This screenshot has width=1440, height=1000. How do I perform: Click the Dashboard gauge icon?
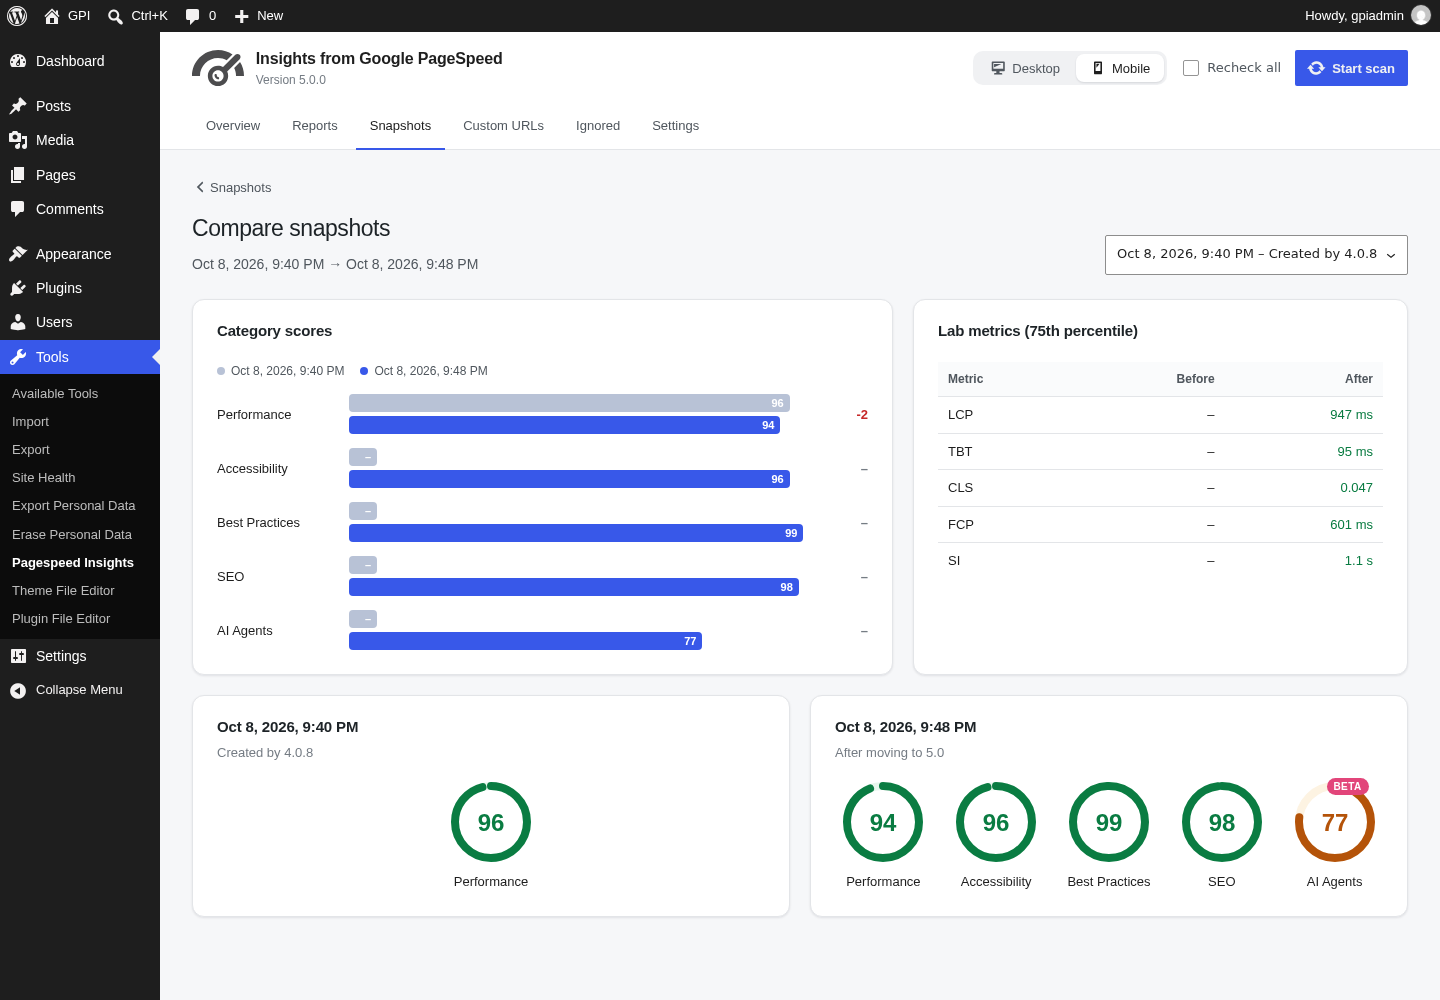click(x=18, y=61)
